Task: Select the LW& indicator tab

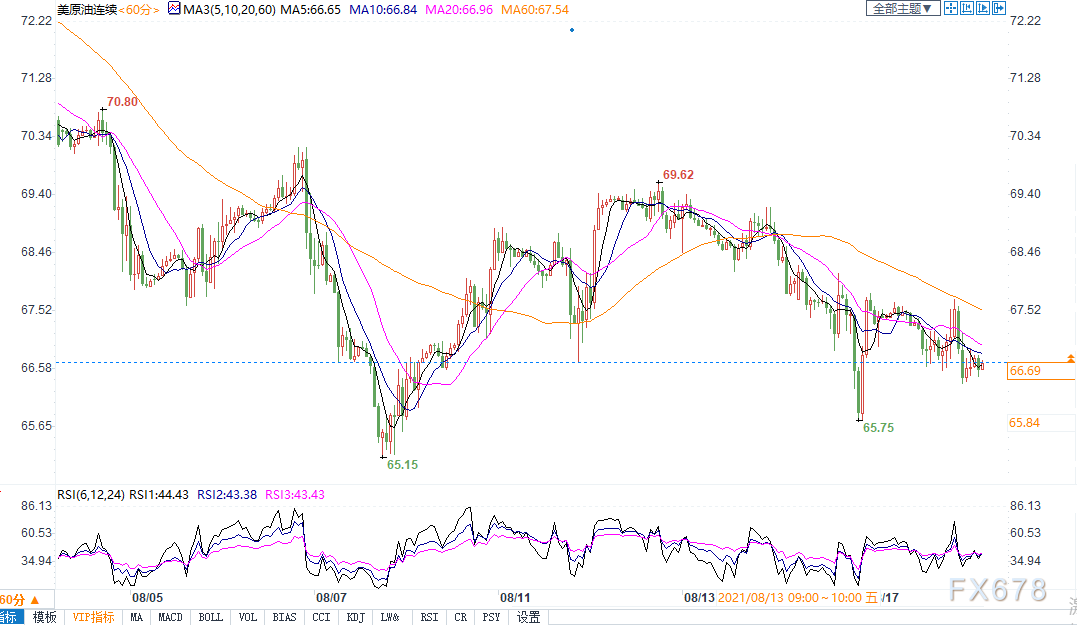Action: pyautogui.click(x=390, y=617)
